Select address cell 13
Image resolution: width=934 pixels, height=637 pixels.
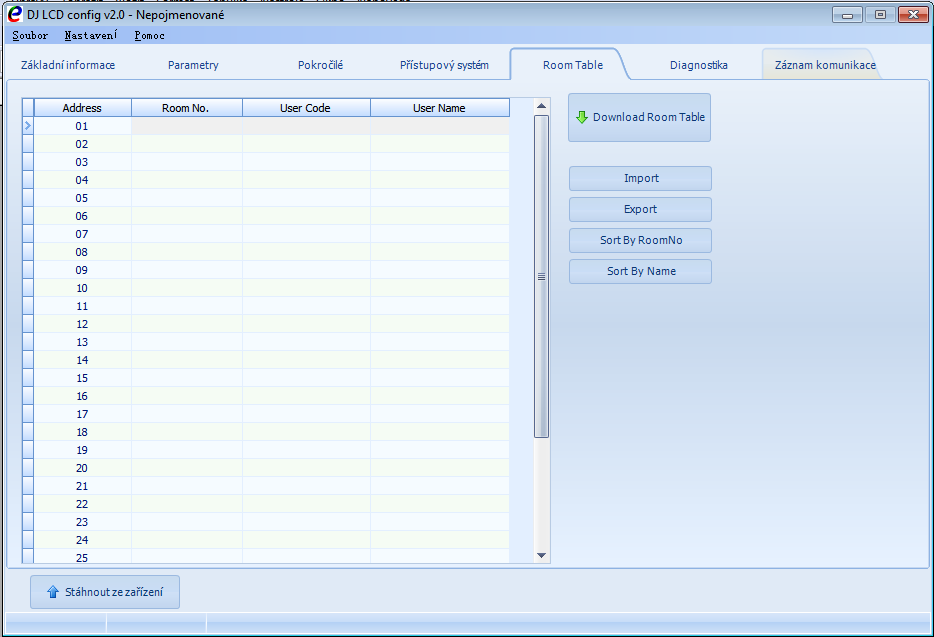click(x=82, y=342)
